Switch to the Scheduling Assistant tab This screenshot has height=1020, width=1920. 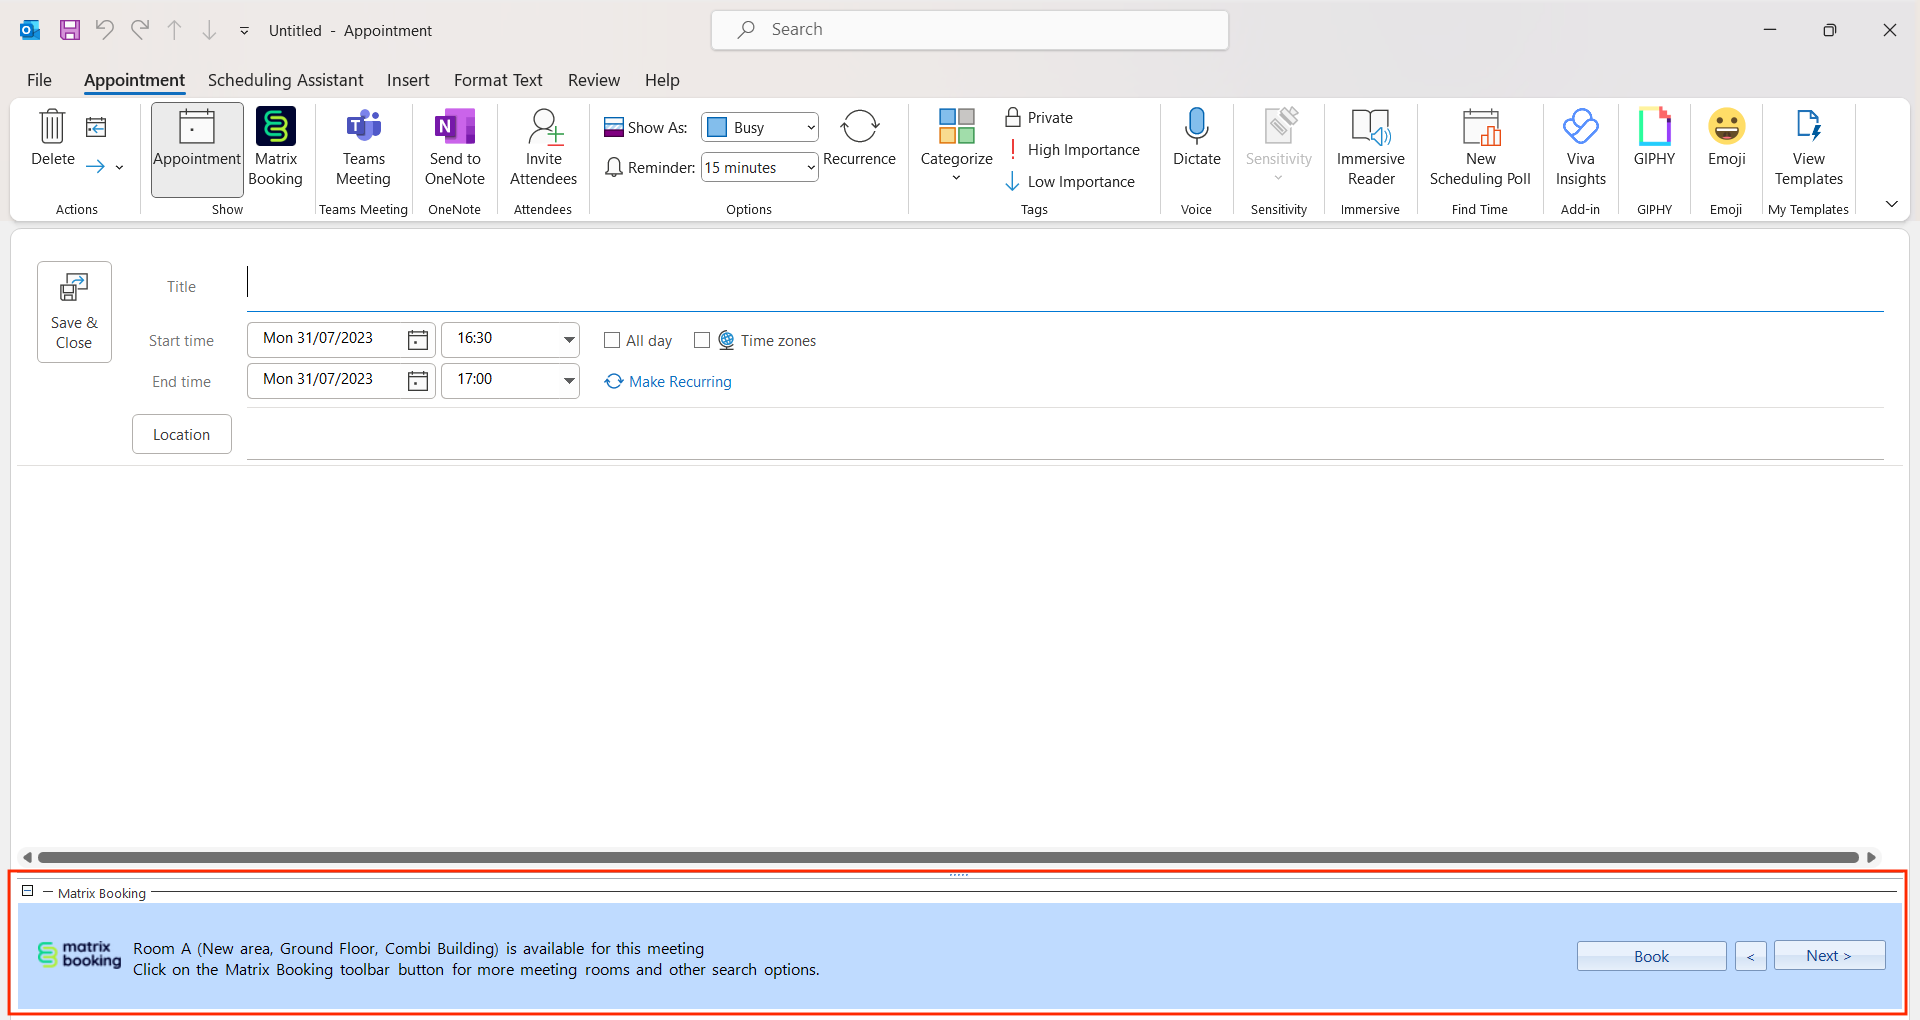point(285,80)
